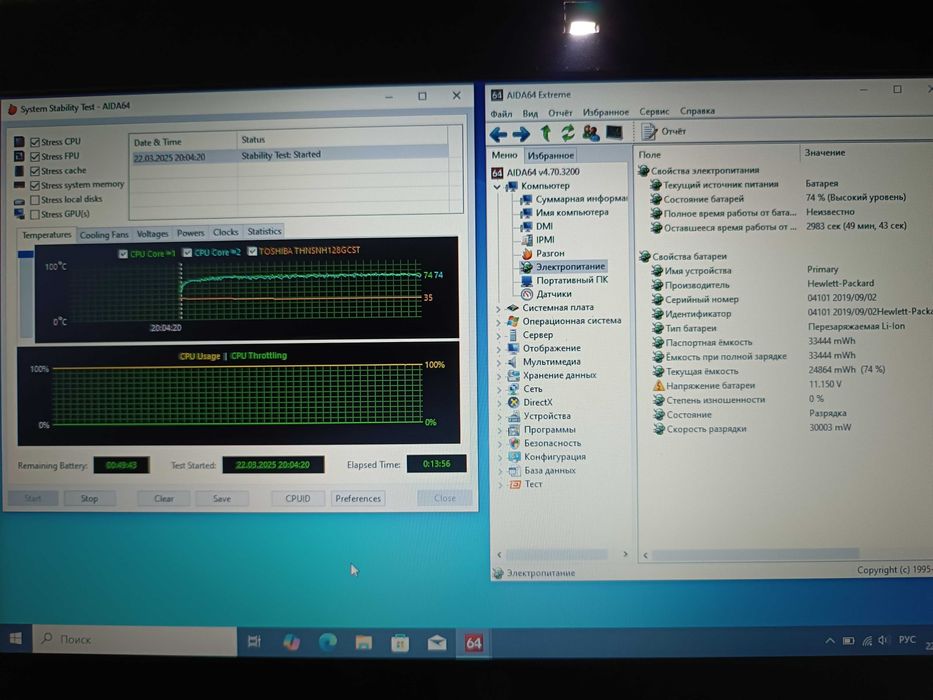Image resolution: width=933 pixels, height=700 pixels.
Task: Select Разгон overclock tree item
Action: pyautogui.click(x=543, y=254)
